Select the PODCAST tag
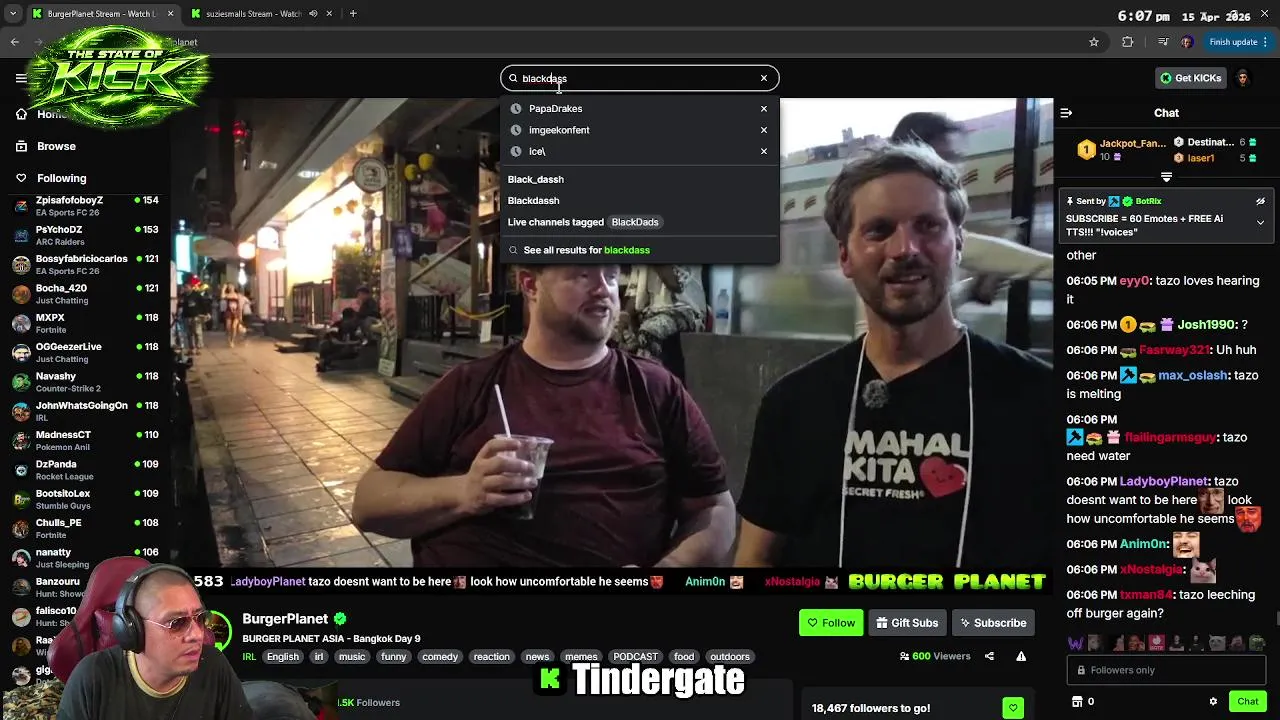The height and width of the screenshot is (720, 1280). 636,657
